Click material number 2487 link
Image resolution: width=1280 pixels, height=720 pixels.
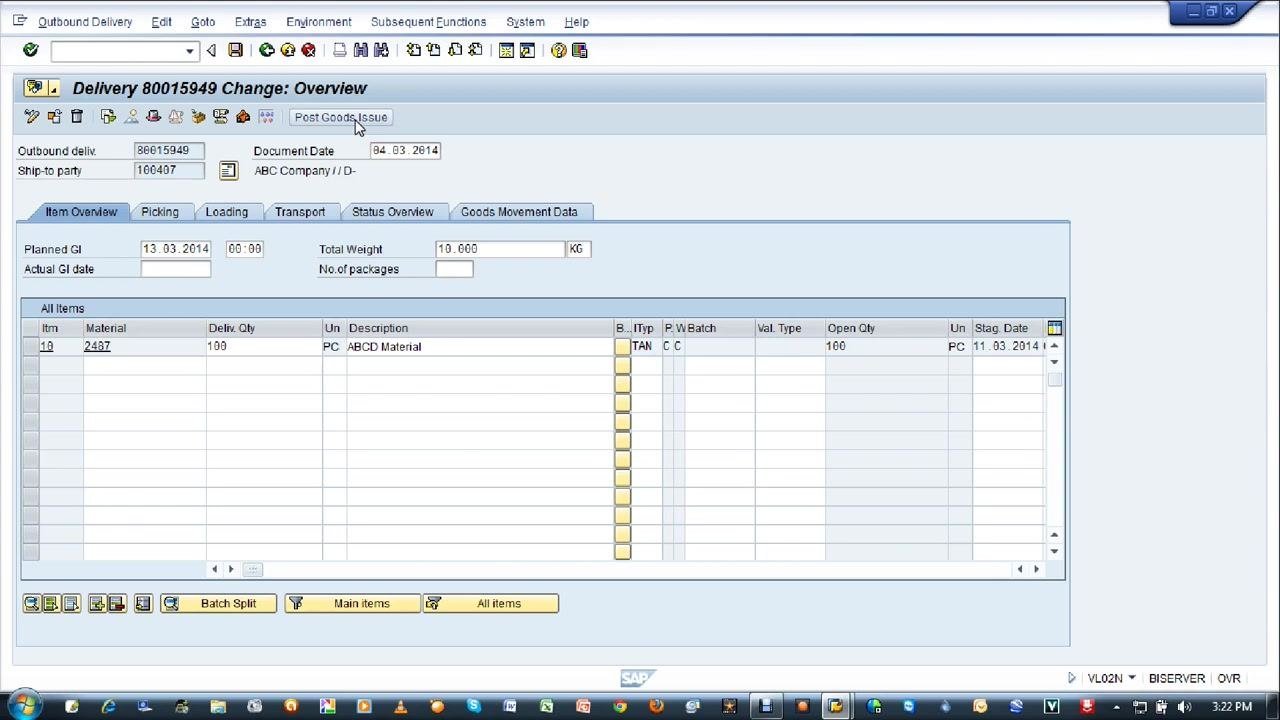click(x=97, y=346)
